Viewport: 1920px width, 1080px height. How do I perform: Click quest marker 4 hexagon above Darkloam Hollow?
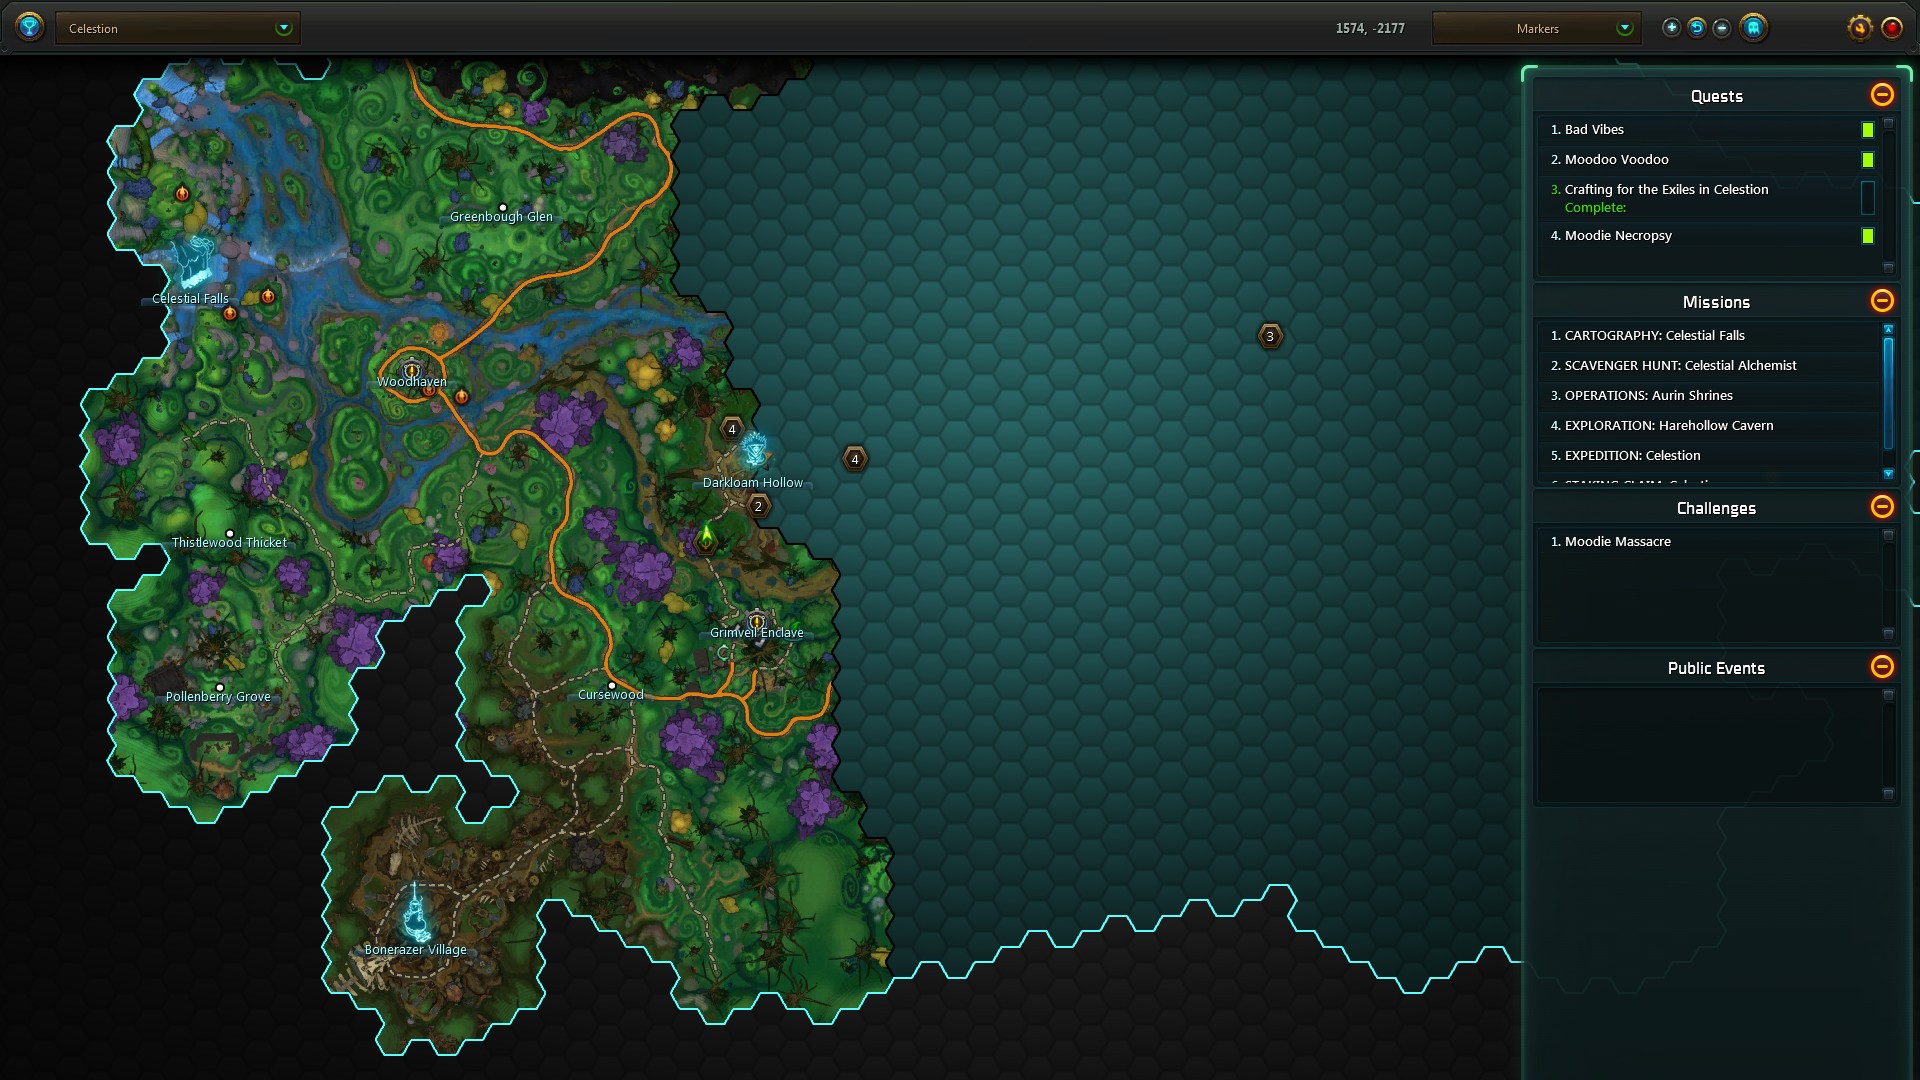pos(732,429)
